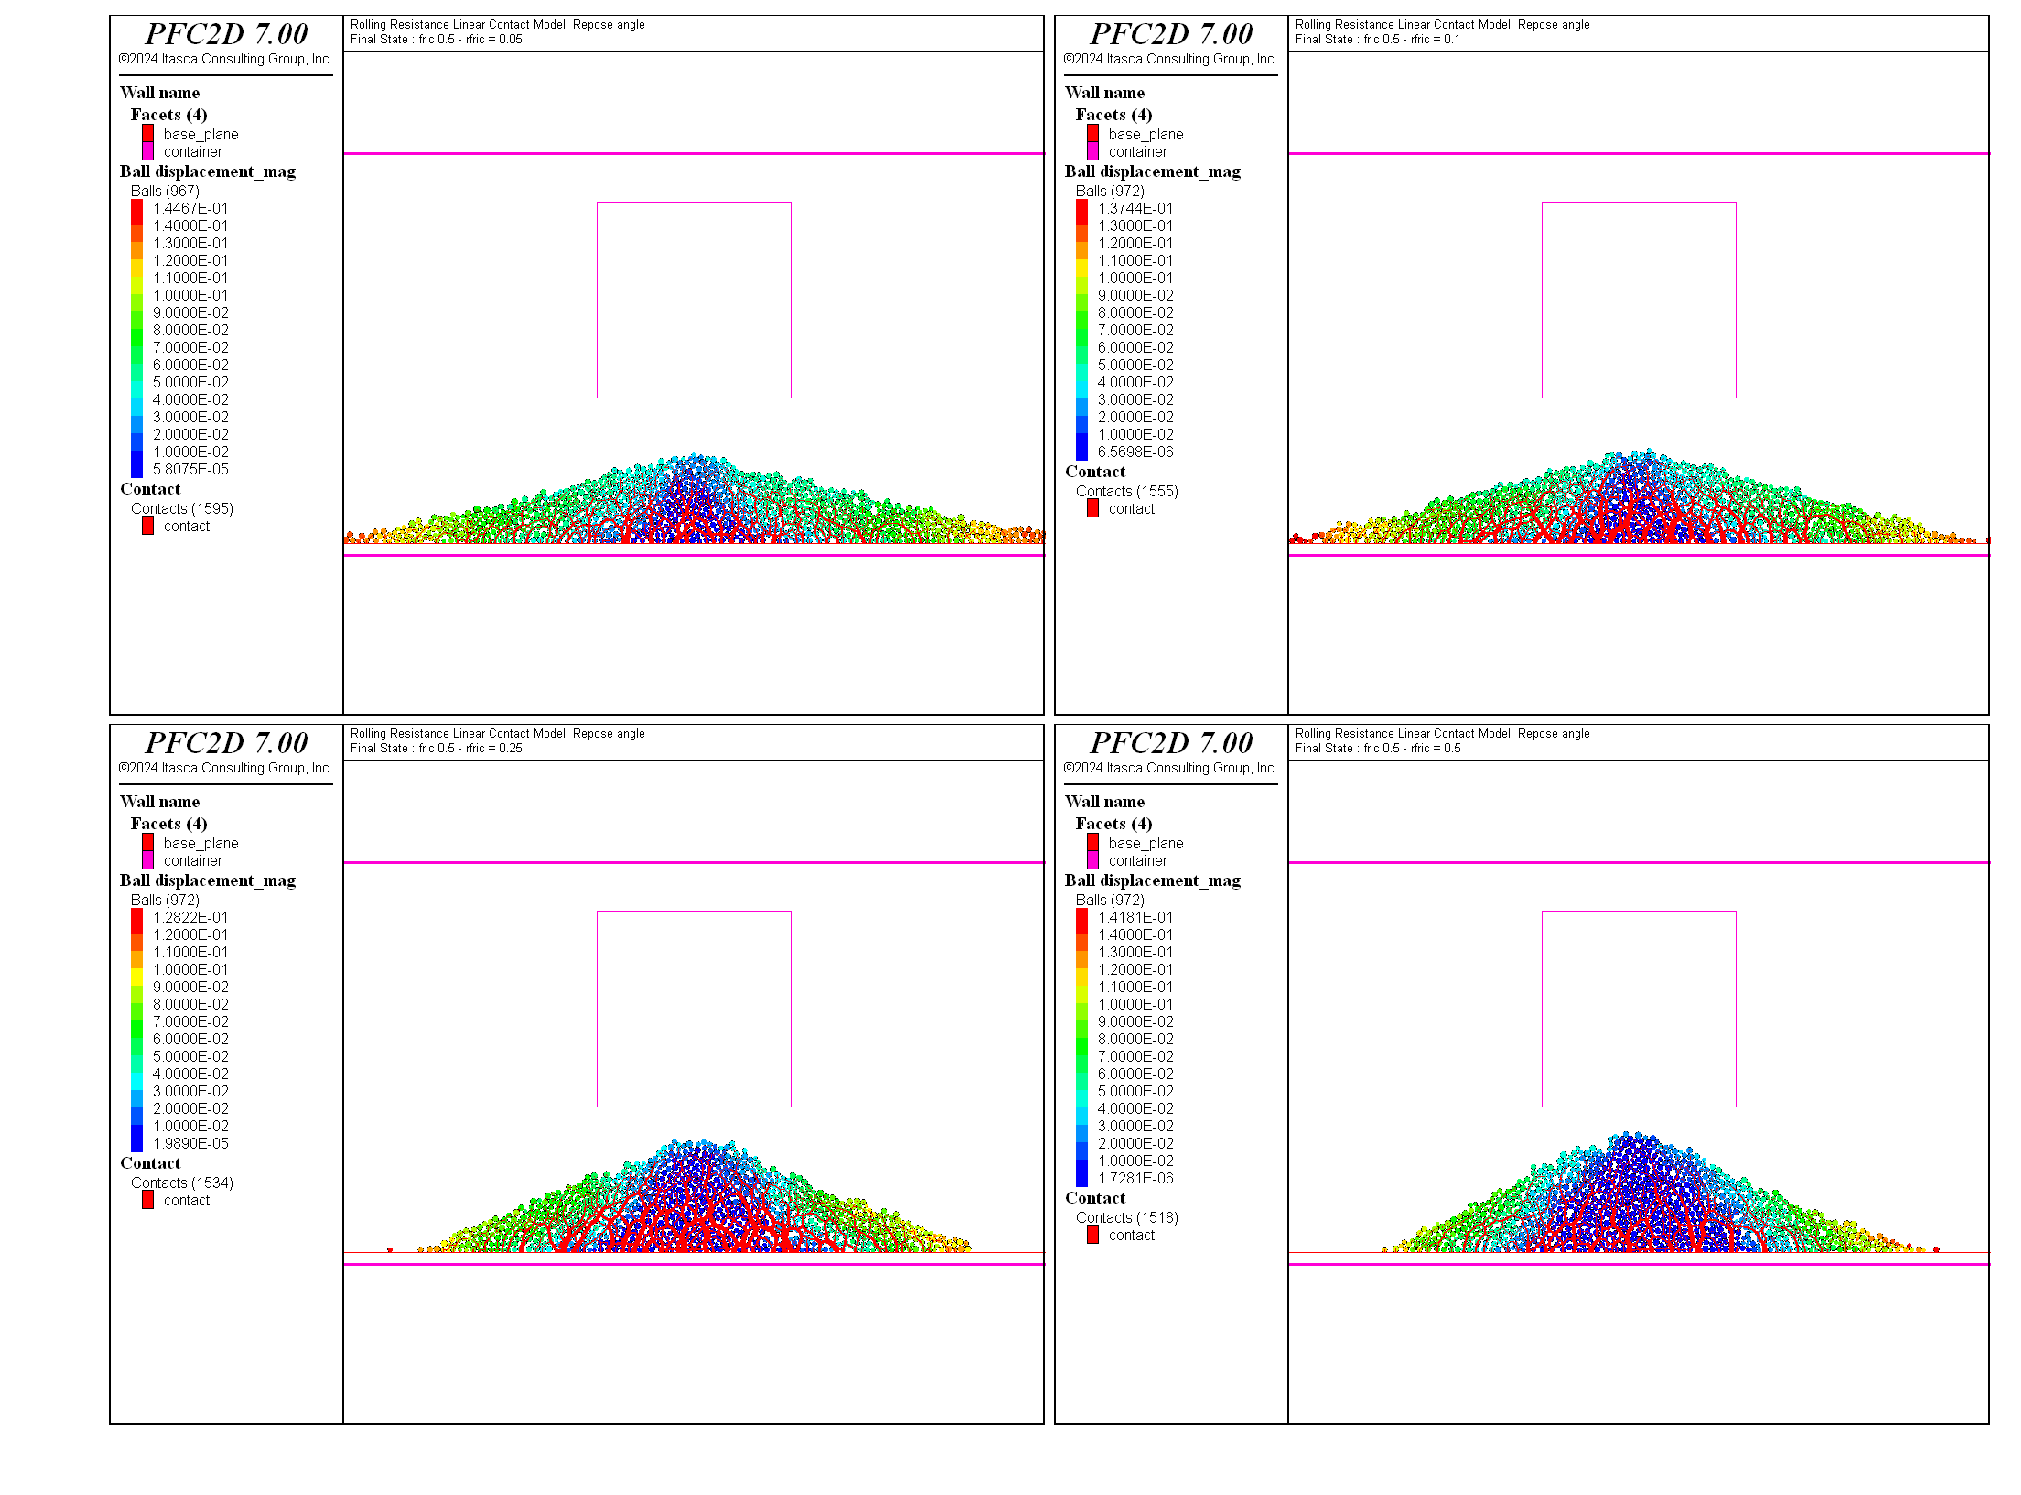
Task: Click base_plane red swatch in rfric 0.25 plot
Action: 148,842
